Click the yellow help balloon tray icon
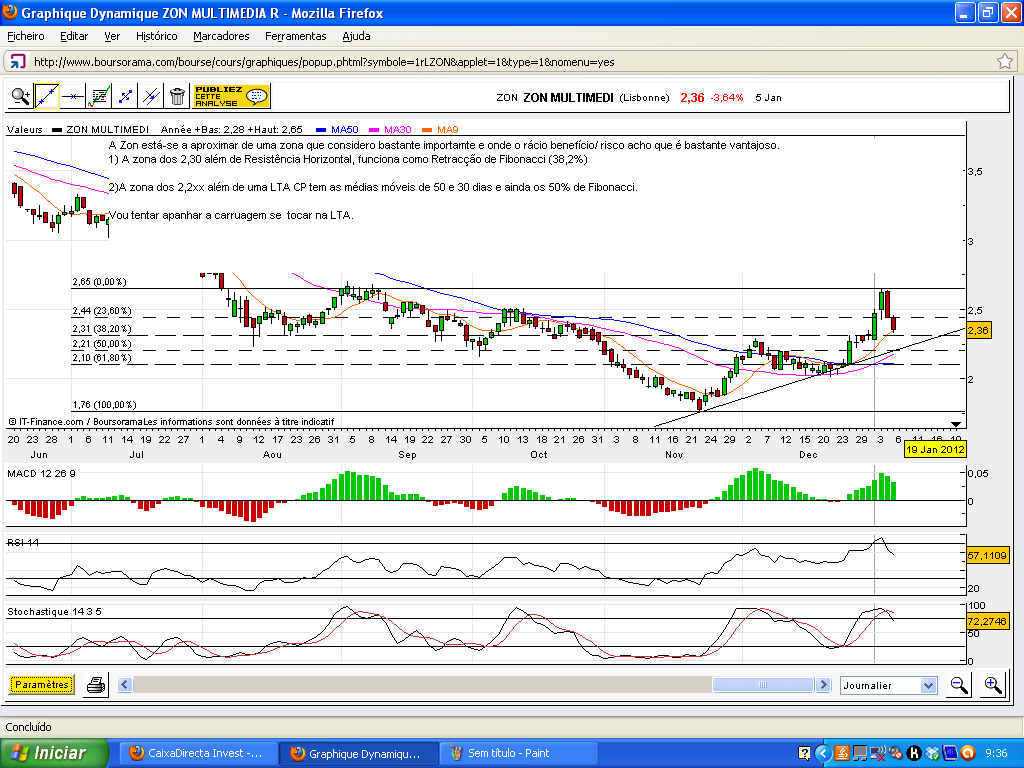1024x768 pixels. point(805,754)
